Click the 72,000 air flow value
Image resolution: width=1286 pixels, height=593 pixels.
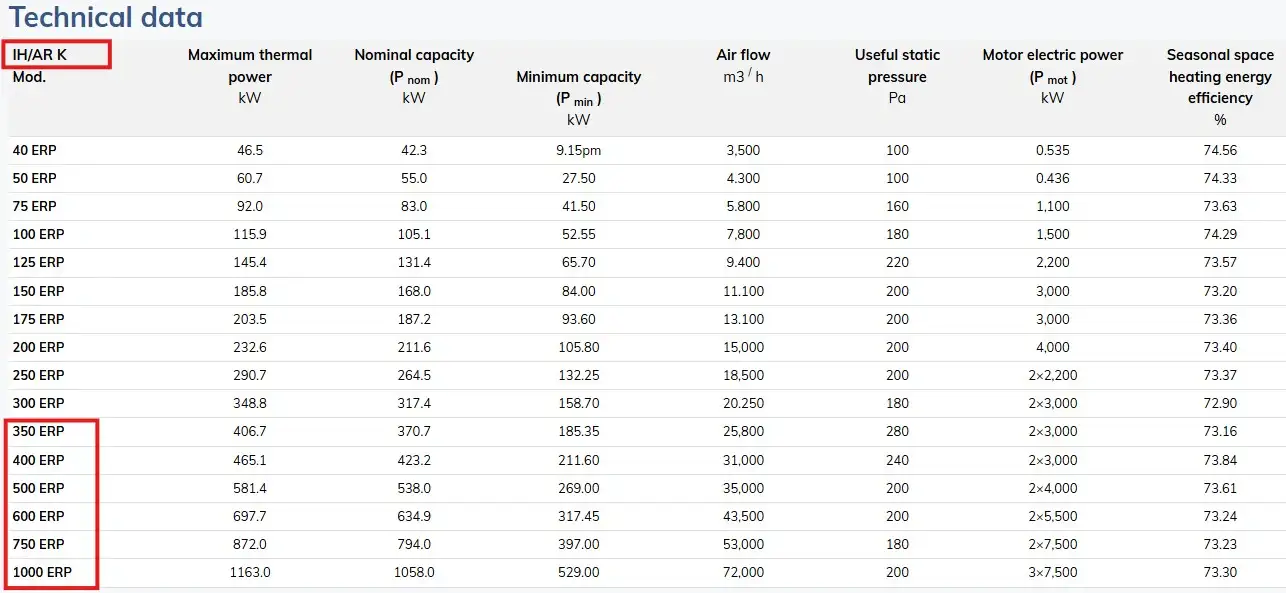point(743,572)
